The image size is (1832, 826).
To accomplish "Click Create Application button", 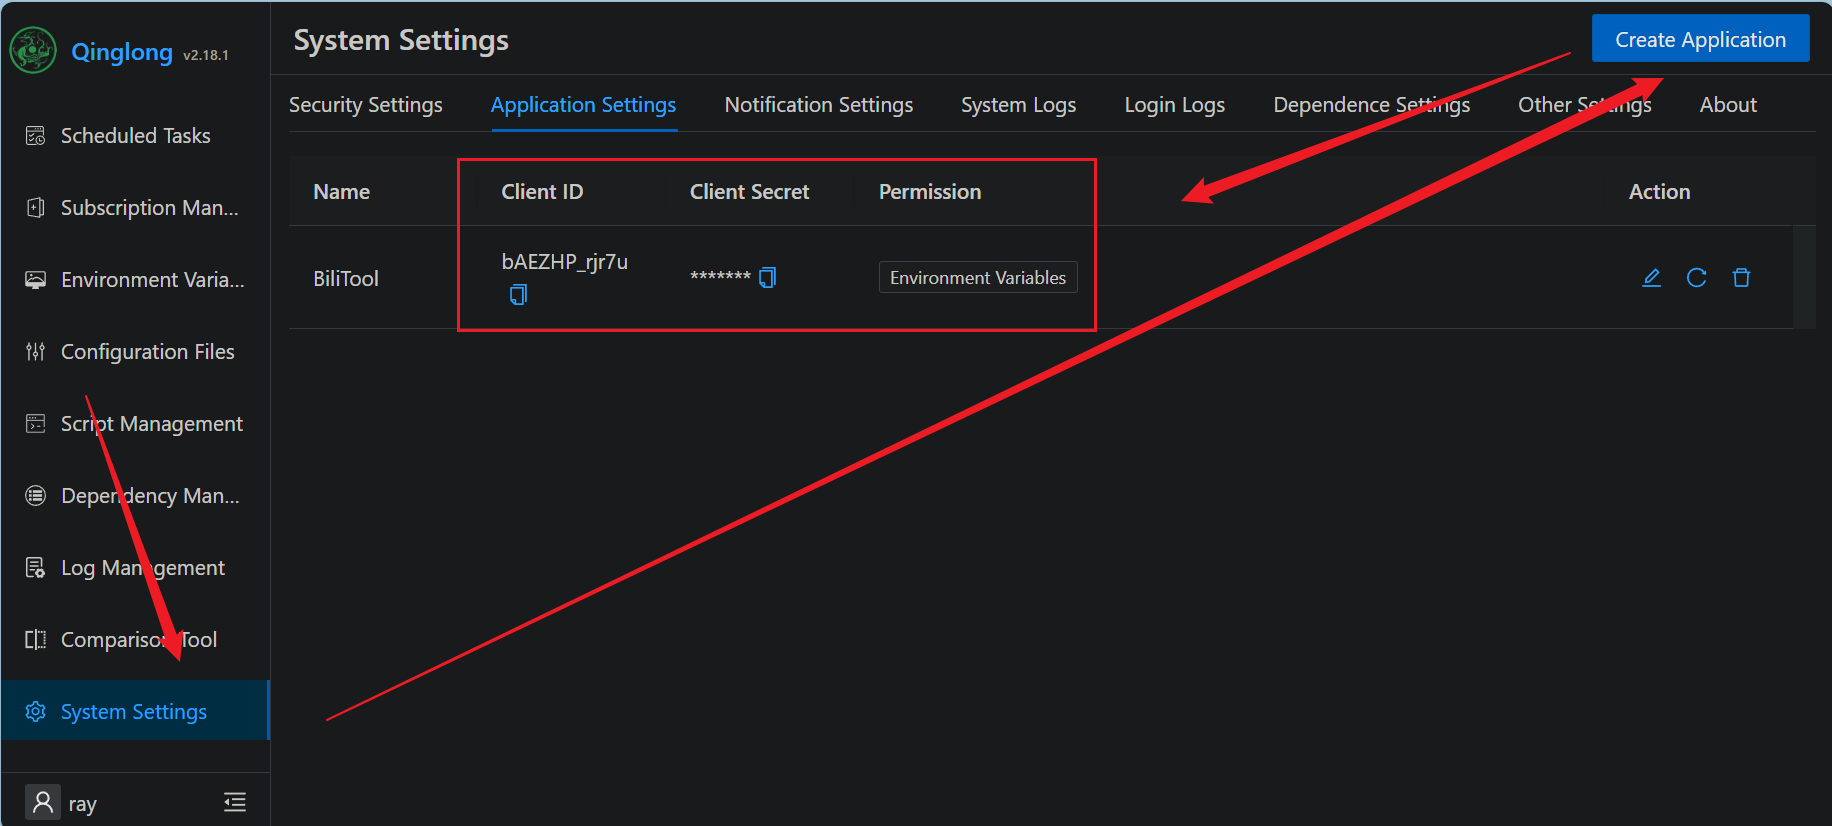I will (1700, 39).
